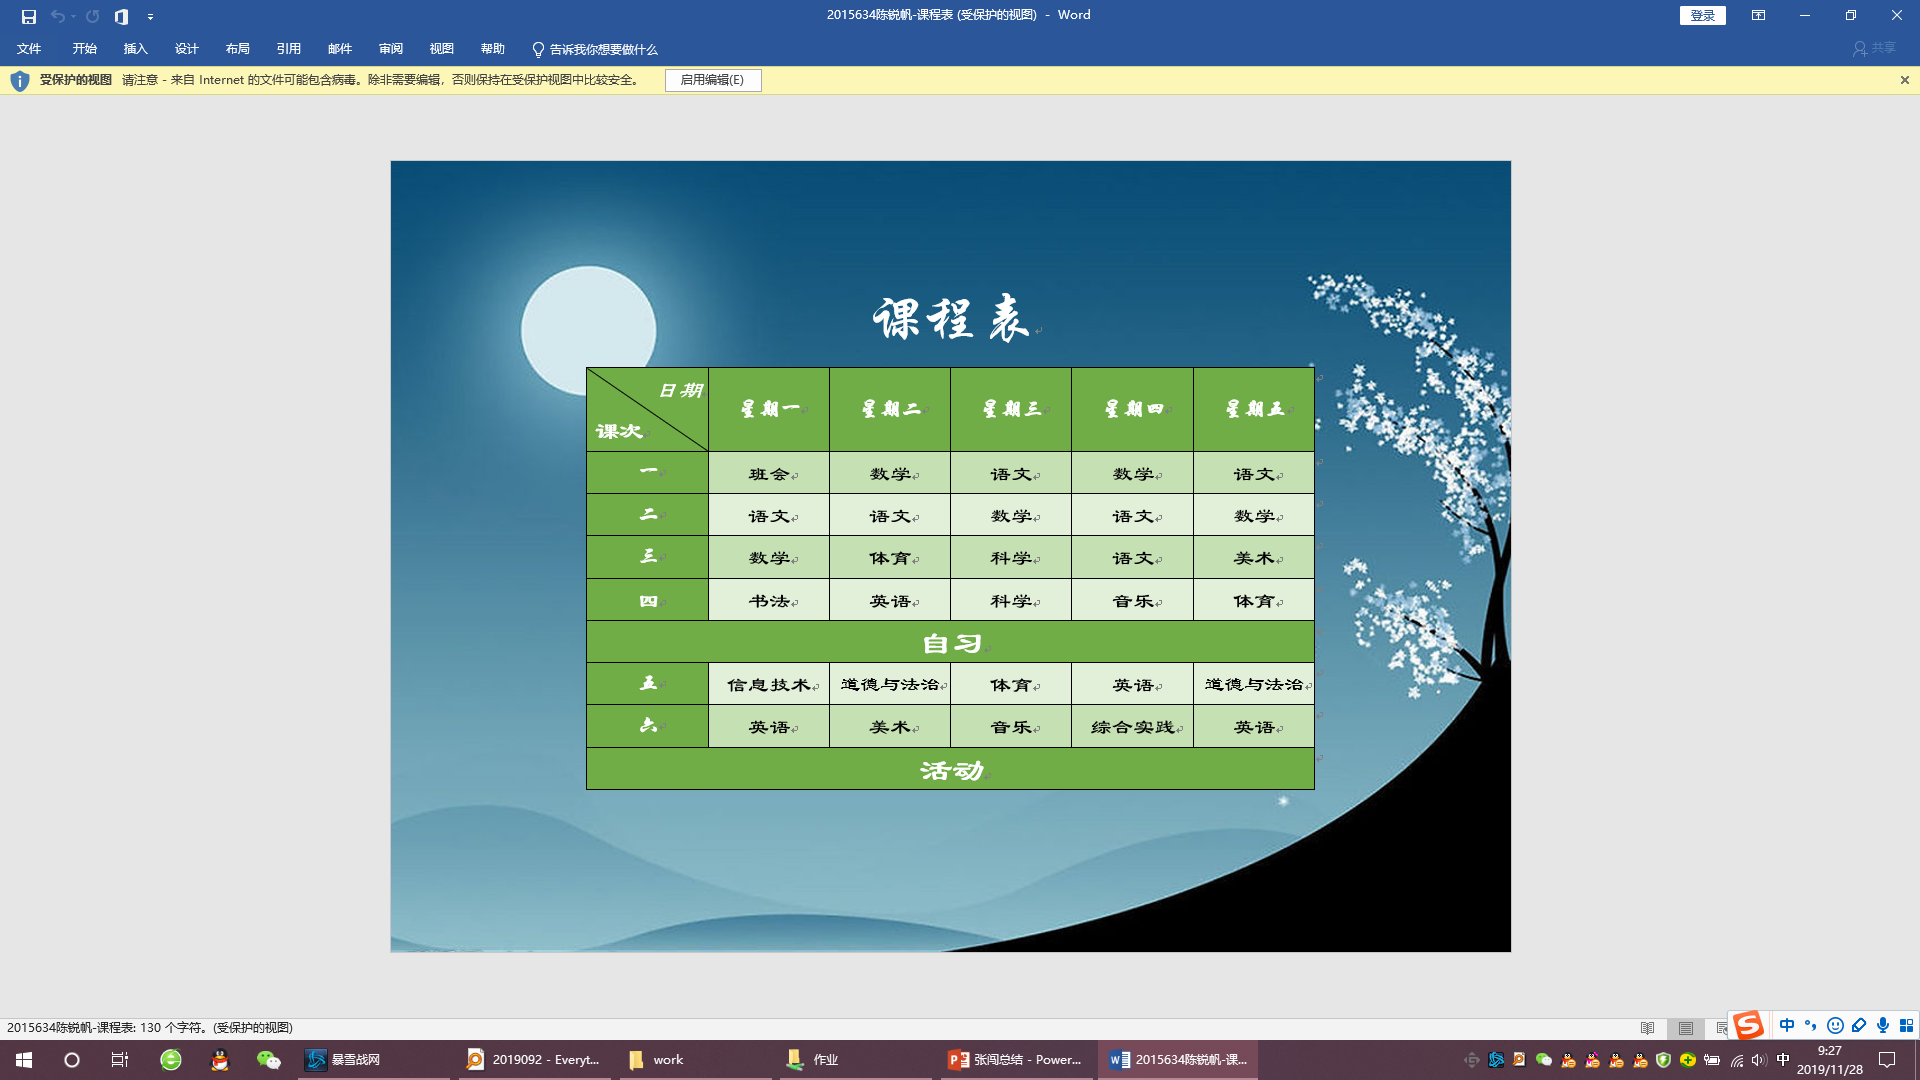Viewport: 1920px width, 1080px height.
Task: Click the 受保护的视图 label in message bar
Action: pyautogui.click(x=76, y=80)
